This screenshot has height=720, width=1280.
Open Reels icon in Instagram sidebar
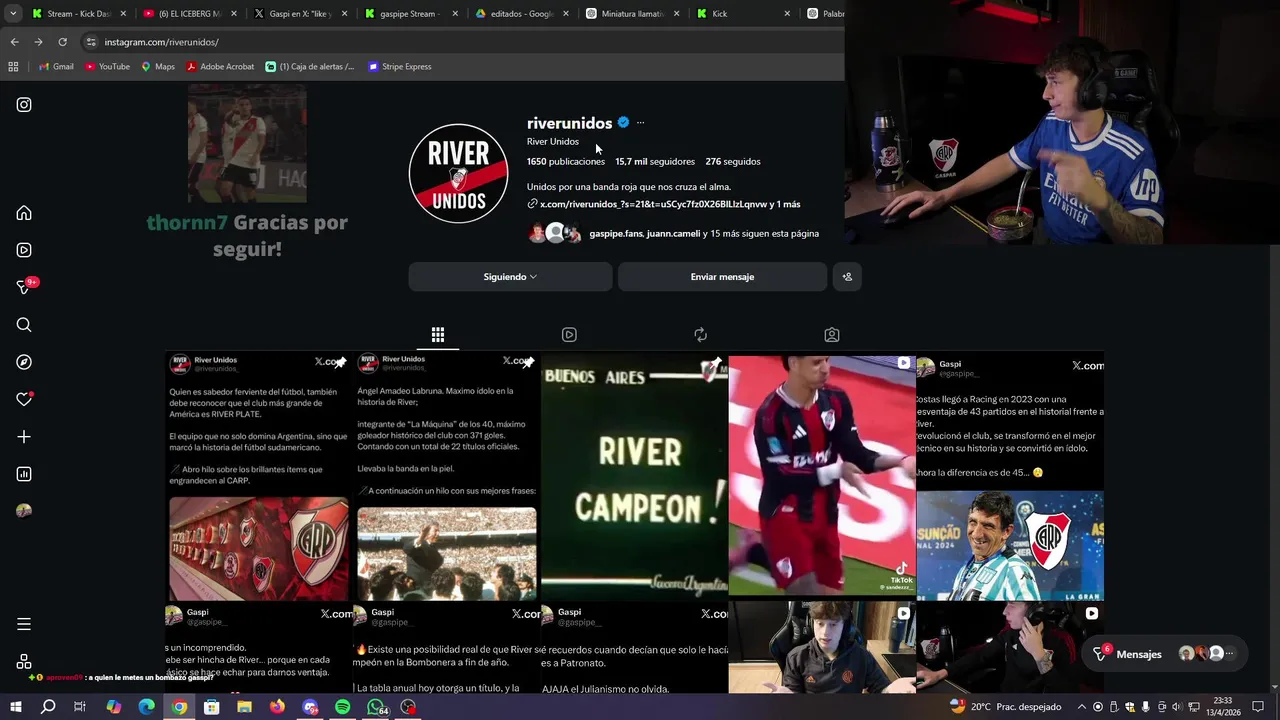click(24, 250)
